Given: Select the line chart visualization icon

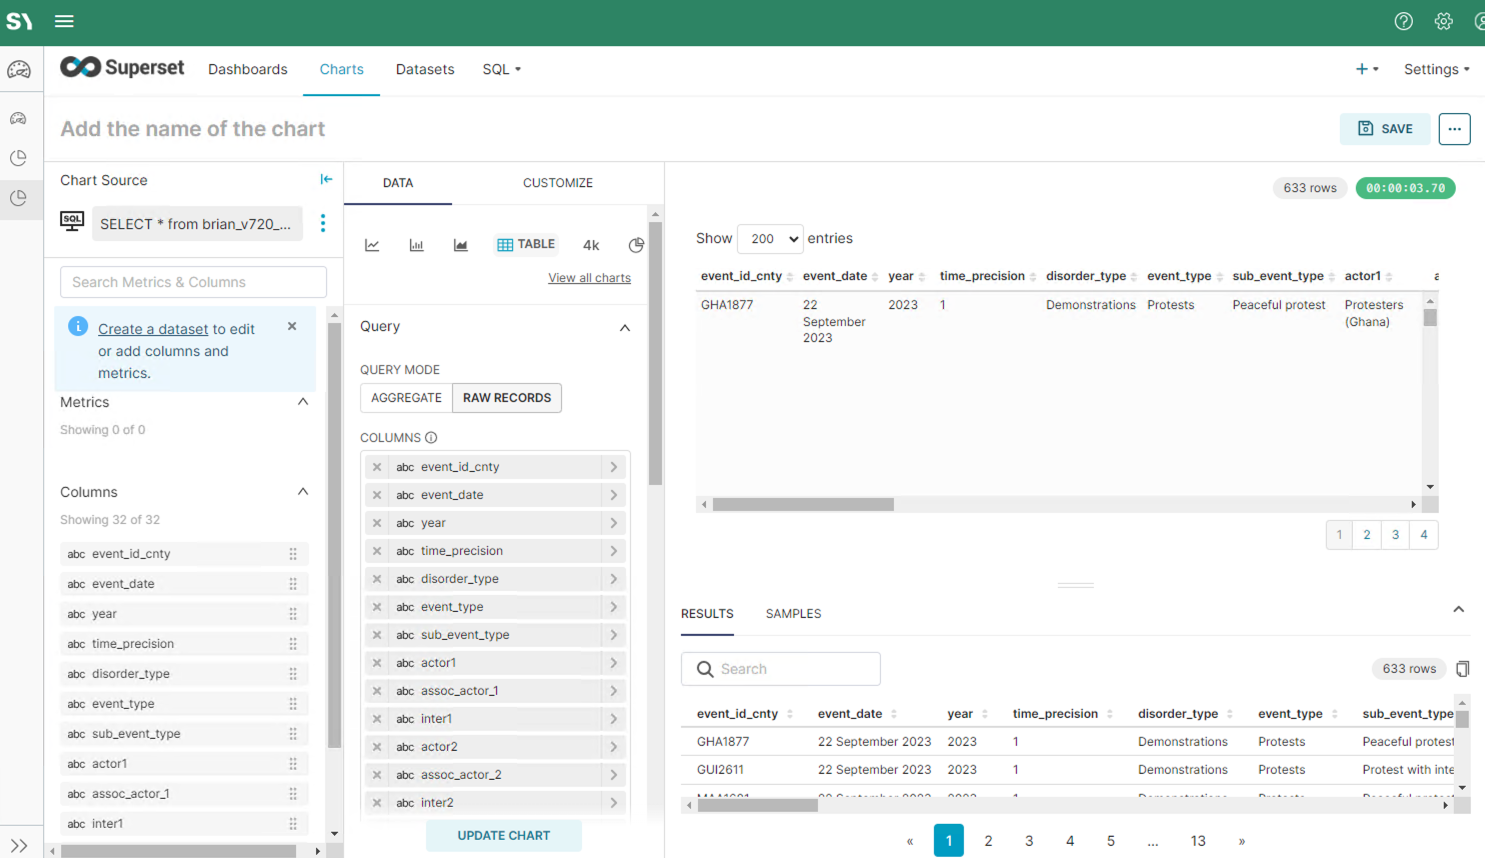Looking at the screenshot, I should click(372, 245).
